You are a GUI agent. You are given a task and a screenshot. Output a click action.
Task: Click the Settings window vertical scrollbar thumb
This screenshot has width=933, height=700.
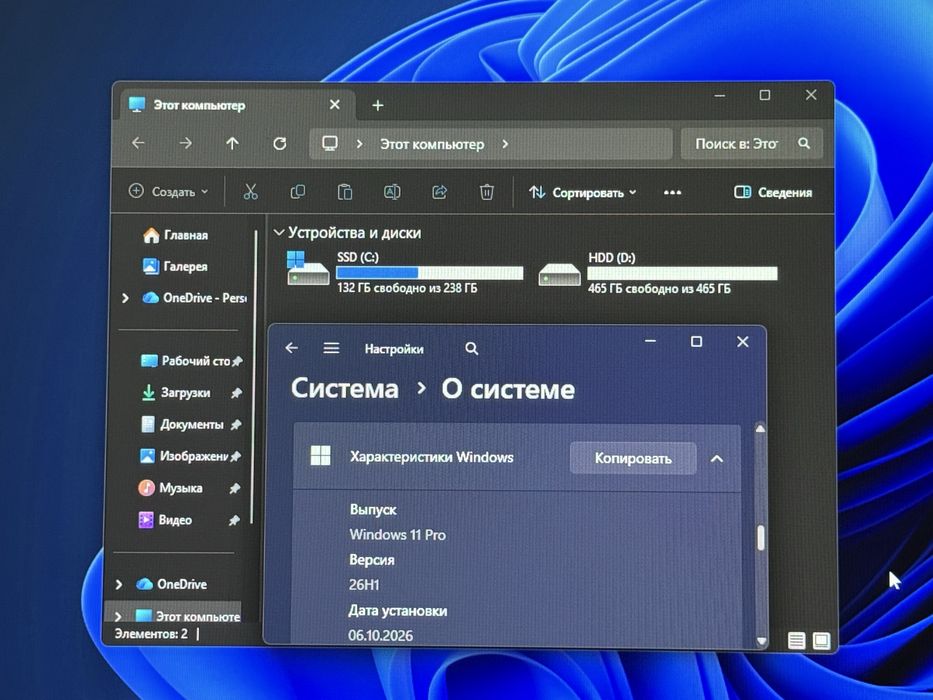pos(760,538)
